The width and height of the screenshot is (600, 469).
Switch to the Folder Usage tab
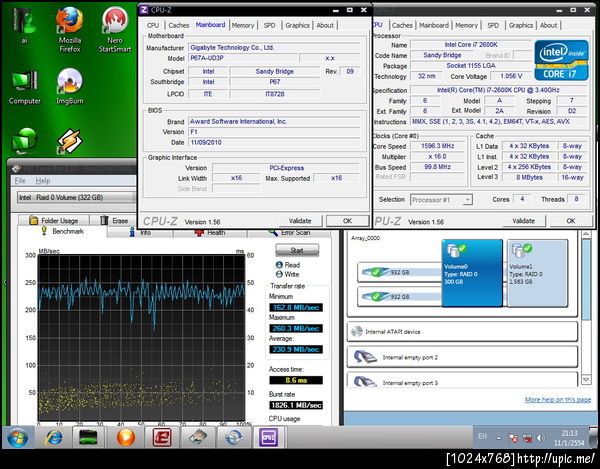tap(54, 220)
